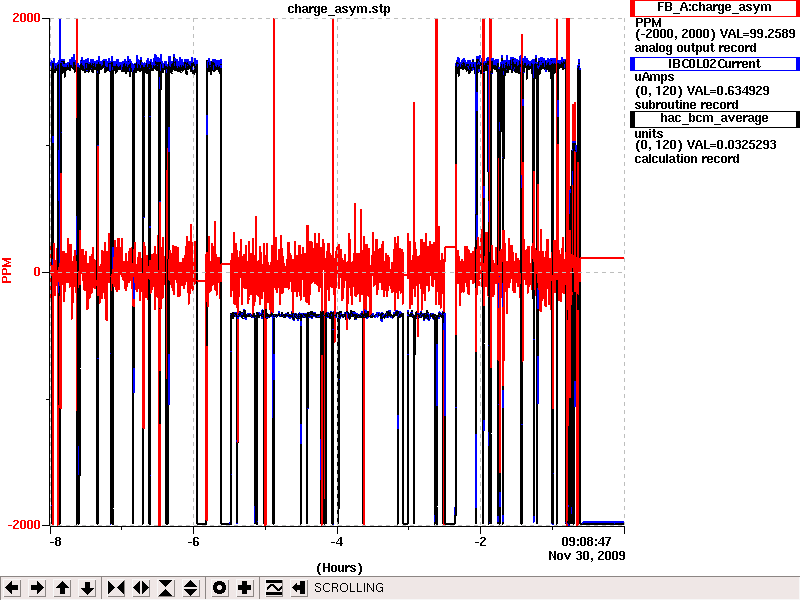800x600 pixels.
Task: Zoom out on the vertical axis
Action: tap(191, 588)
